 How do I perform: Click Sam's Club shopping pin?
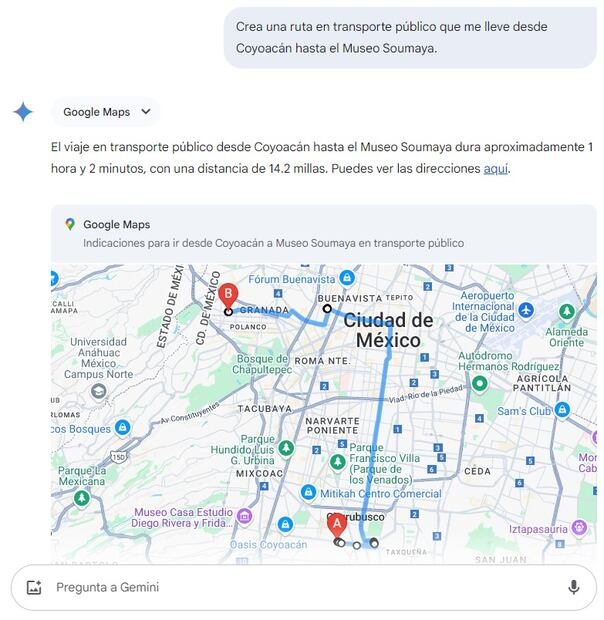coord(562,410)
